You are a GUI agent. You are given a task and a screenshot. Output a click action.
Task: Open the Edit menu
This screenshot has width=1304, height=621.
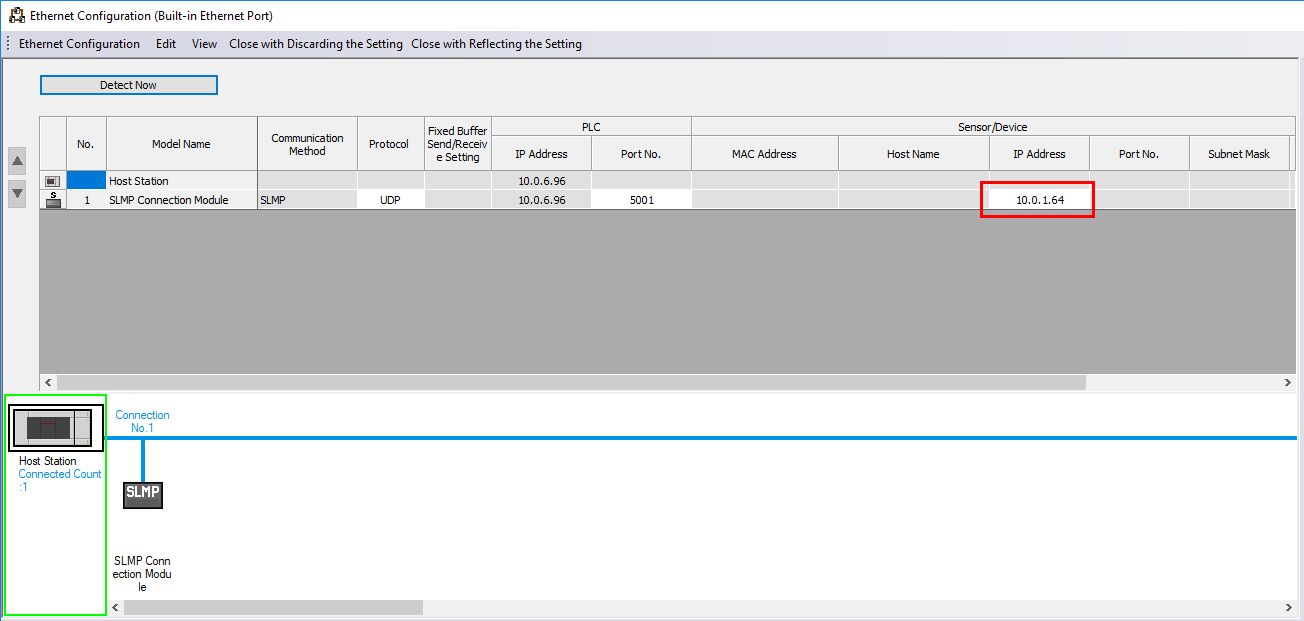point(166,44)
